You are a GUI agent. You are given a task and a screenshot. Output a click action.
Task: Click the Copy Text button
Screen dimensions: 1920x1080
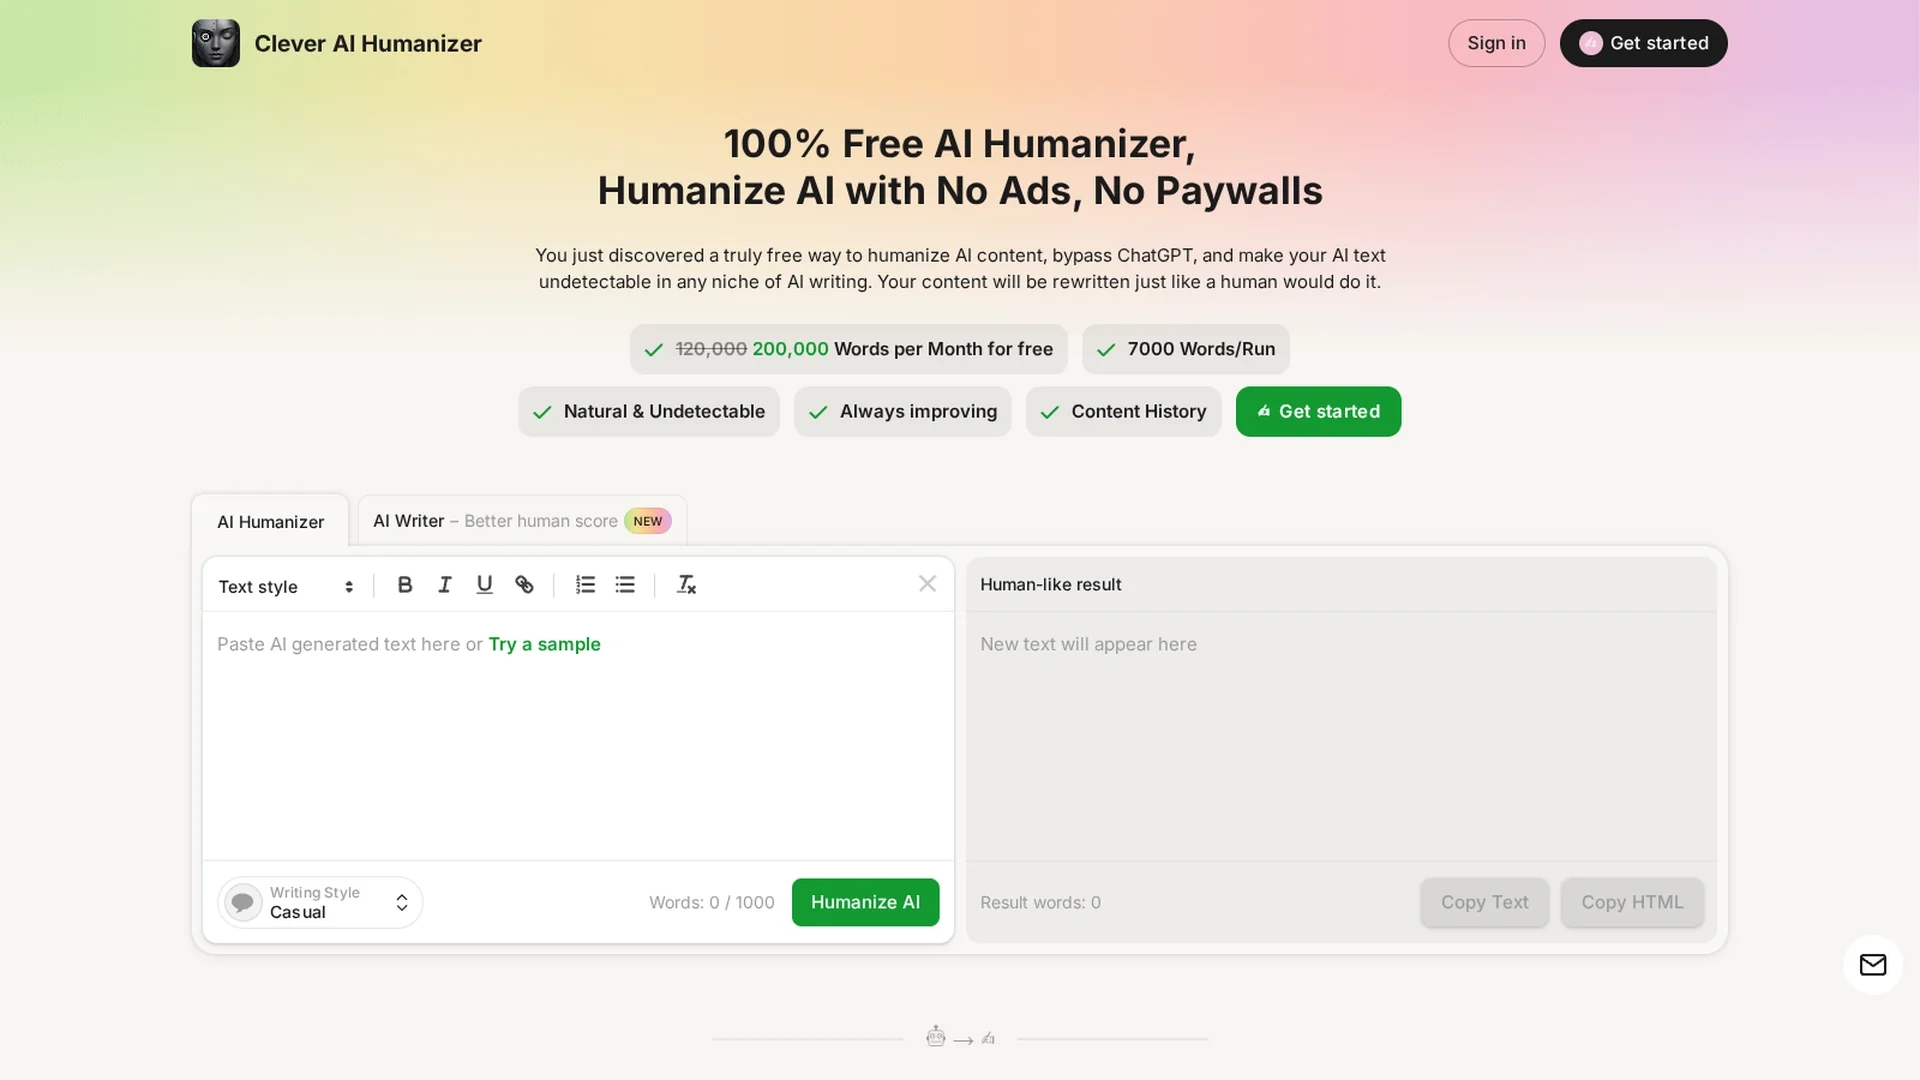(x=1484, y=902)
